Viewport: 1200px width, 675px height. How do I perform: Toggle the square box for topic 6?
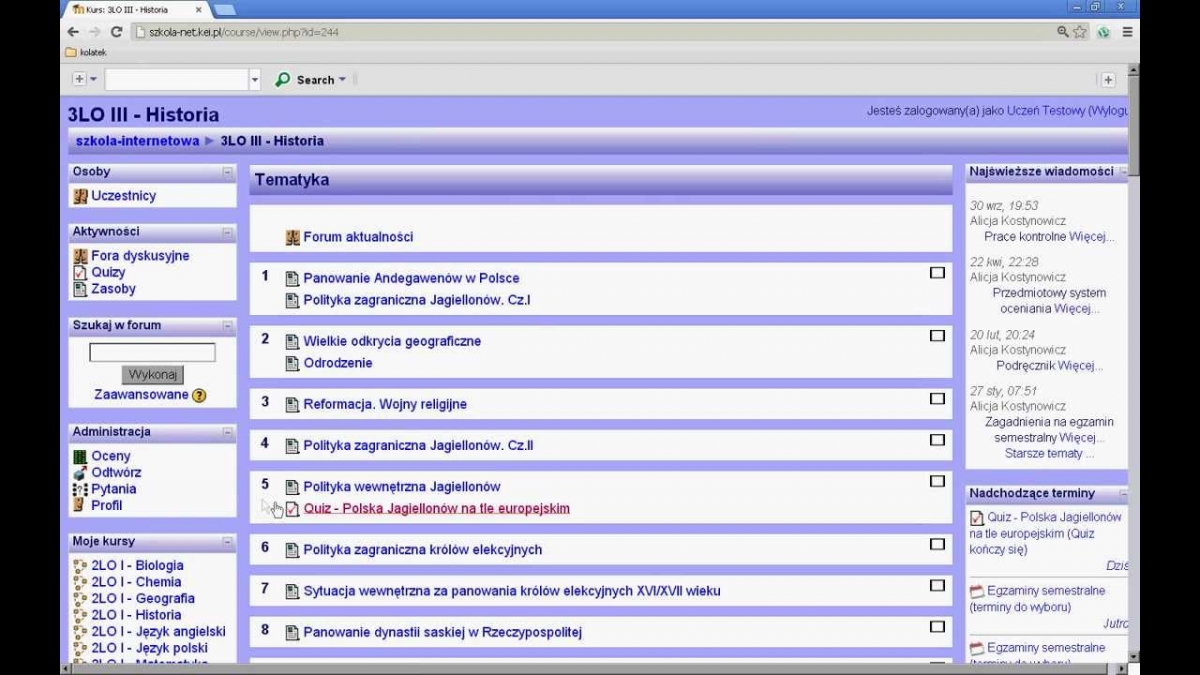[937, 544]
